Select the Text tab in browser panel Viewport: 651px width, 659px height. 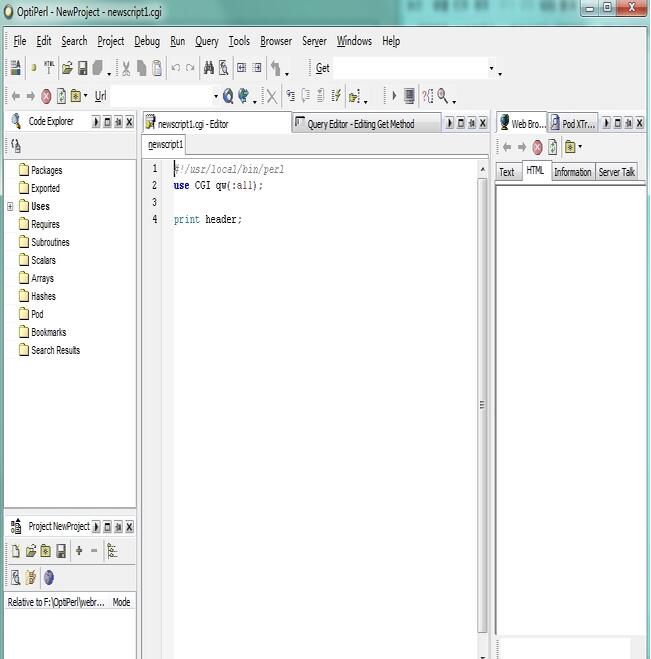tap(507, 172)
